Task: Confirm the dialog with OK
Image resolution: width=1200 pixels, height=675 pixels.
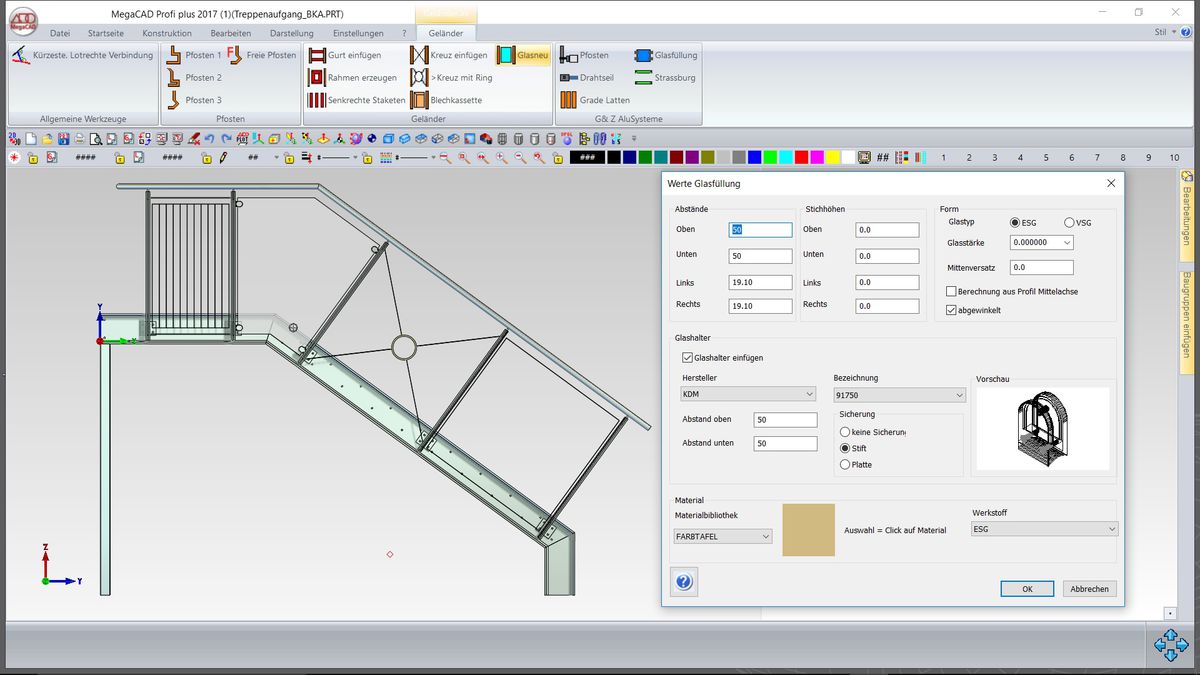Action: tap(1027, 589)
